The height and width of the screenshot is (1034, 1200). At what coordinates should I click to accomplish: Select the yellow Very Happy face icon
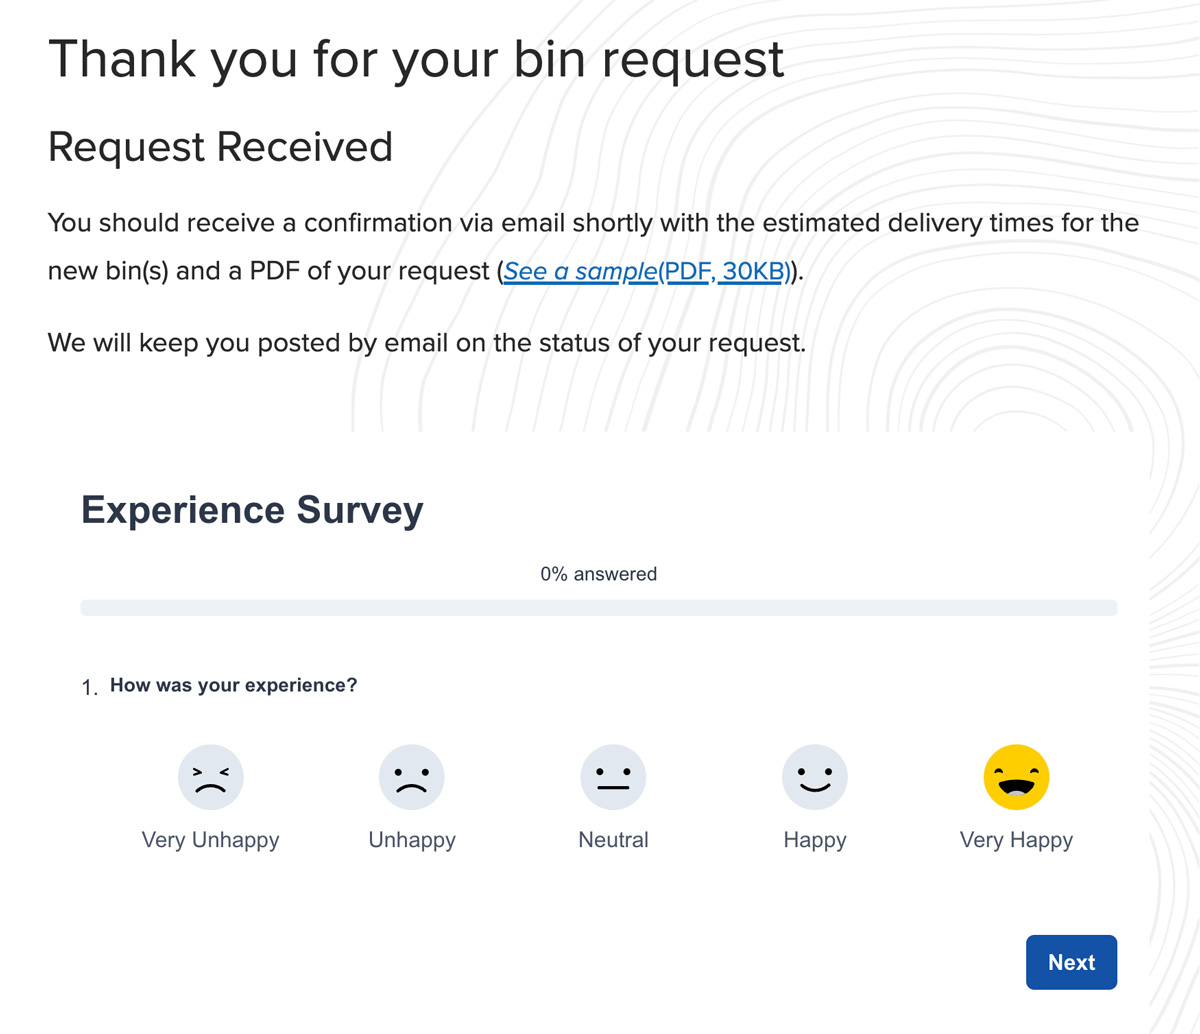point(1016,777)
